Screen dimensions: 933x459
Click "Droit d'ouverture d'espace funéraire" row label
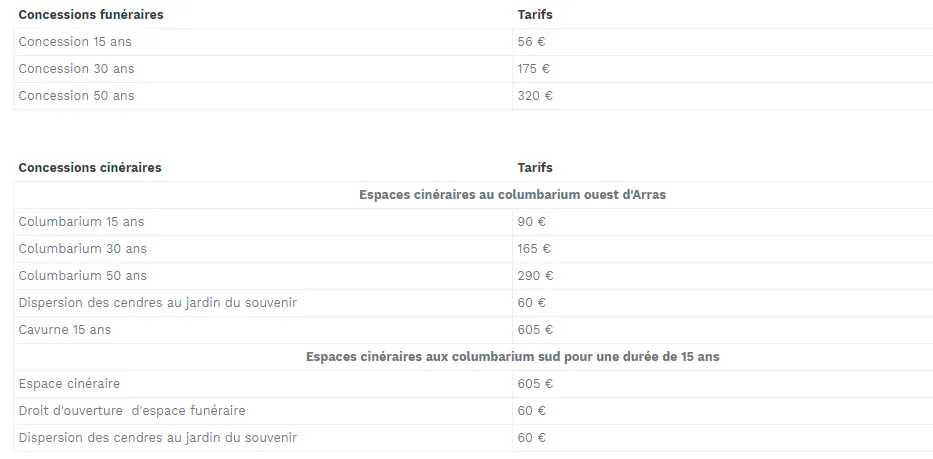coord(132,411)
